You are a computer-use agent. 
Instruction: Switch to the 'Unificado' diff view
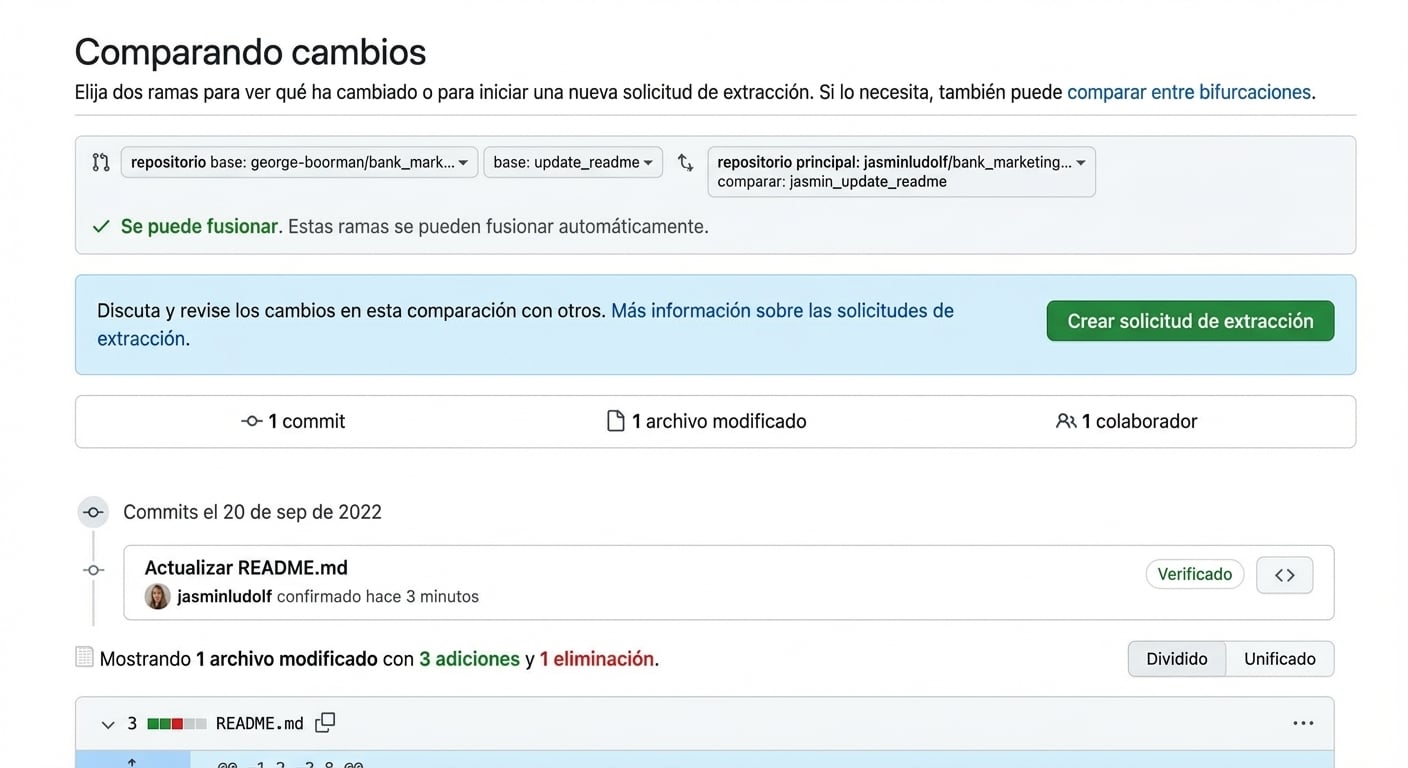(1280, 659)
